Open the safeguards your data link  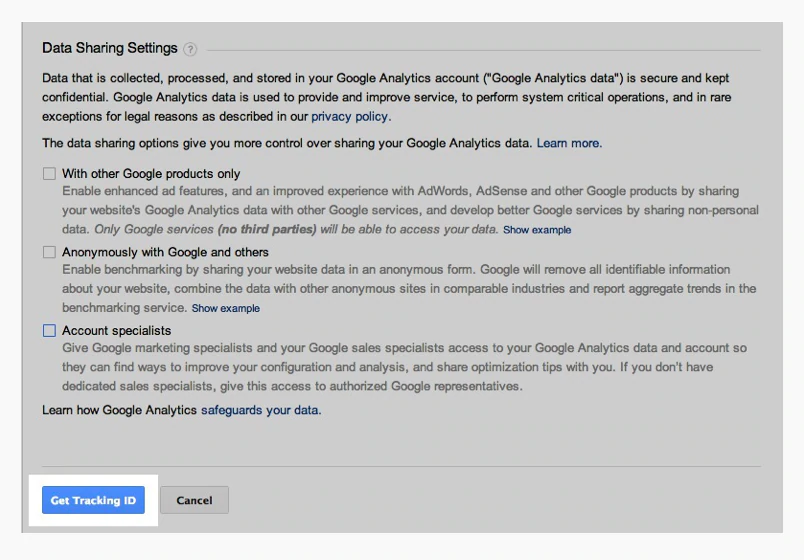261,410
